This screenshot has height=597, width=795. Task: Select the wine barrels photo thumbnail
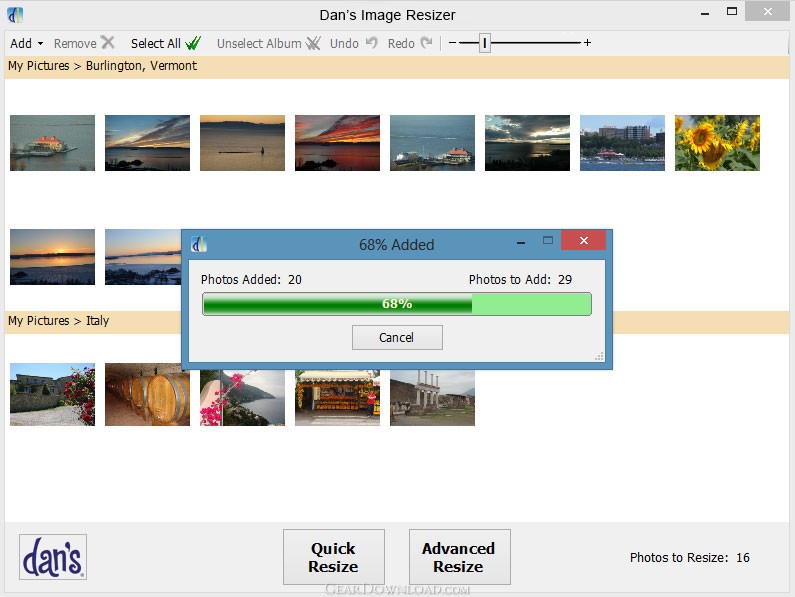[148, 394]
